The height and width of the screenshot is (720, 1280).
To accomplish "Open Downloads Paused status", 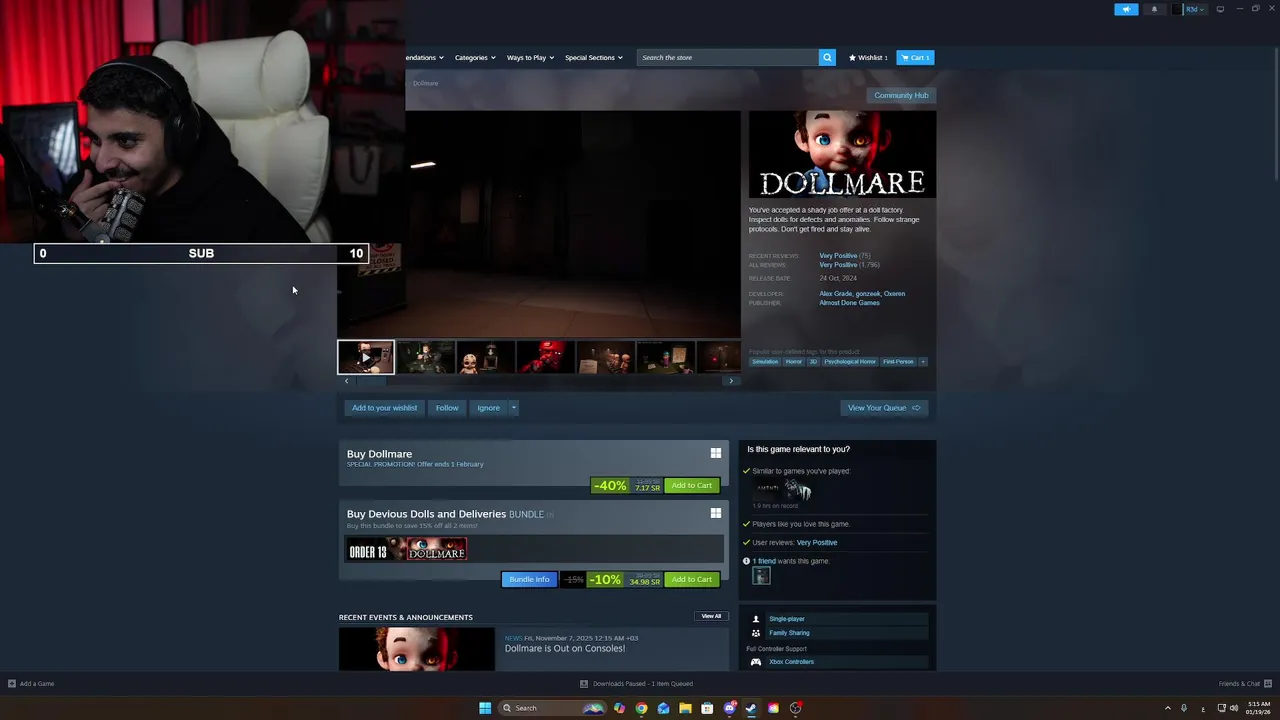I will point(637,684).
